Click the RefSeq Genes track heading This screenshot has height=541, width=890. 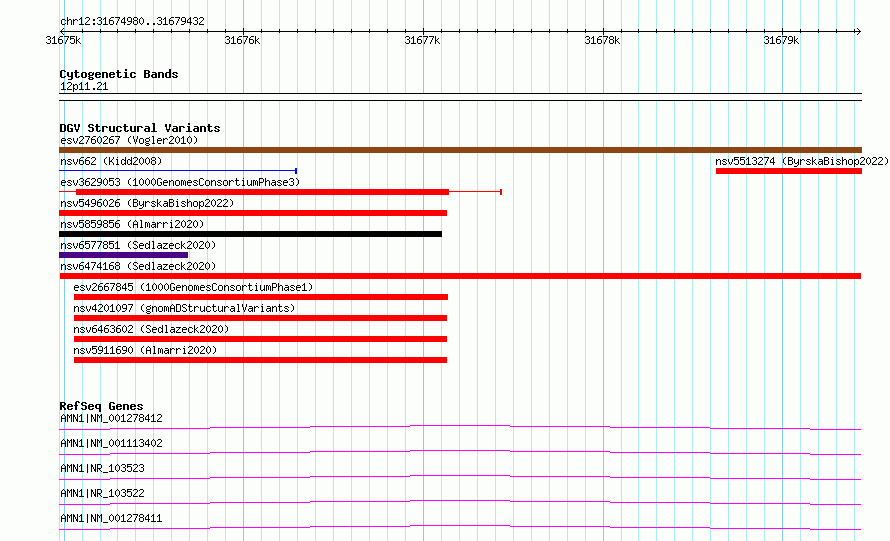[101, 406]
